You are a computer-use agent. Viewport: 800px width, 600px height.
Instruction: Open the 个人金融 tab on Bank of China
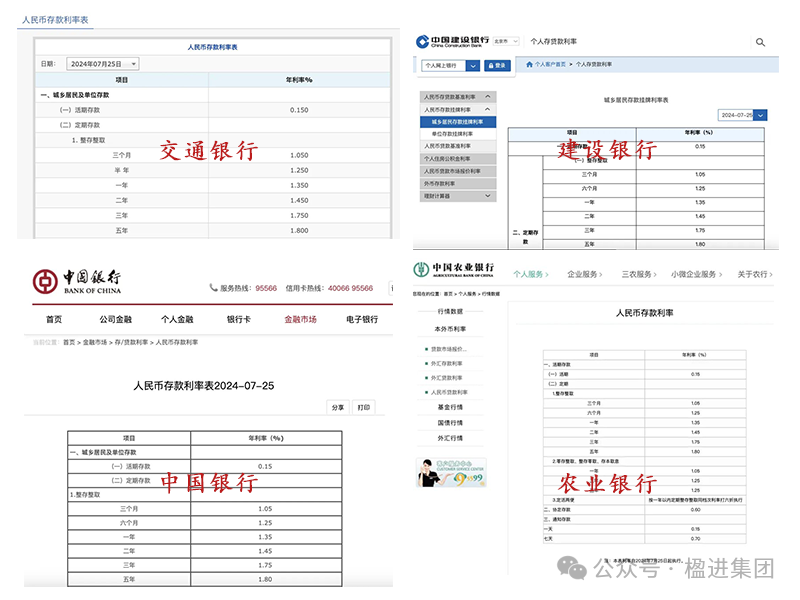[177, 319]
